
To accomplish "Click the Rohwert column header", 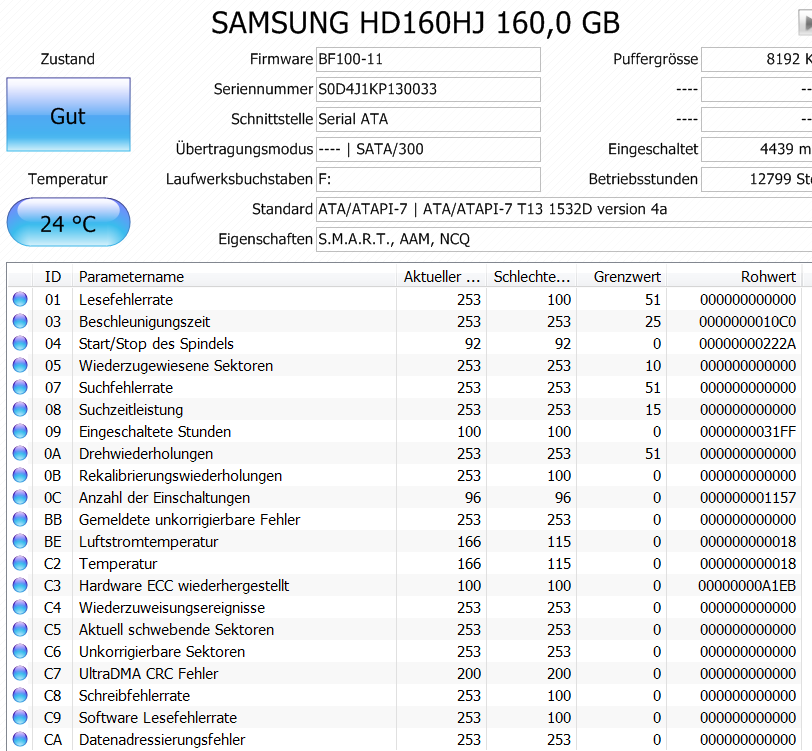I will (x=734, y=277).
